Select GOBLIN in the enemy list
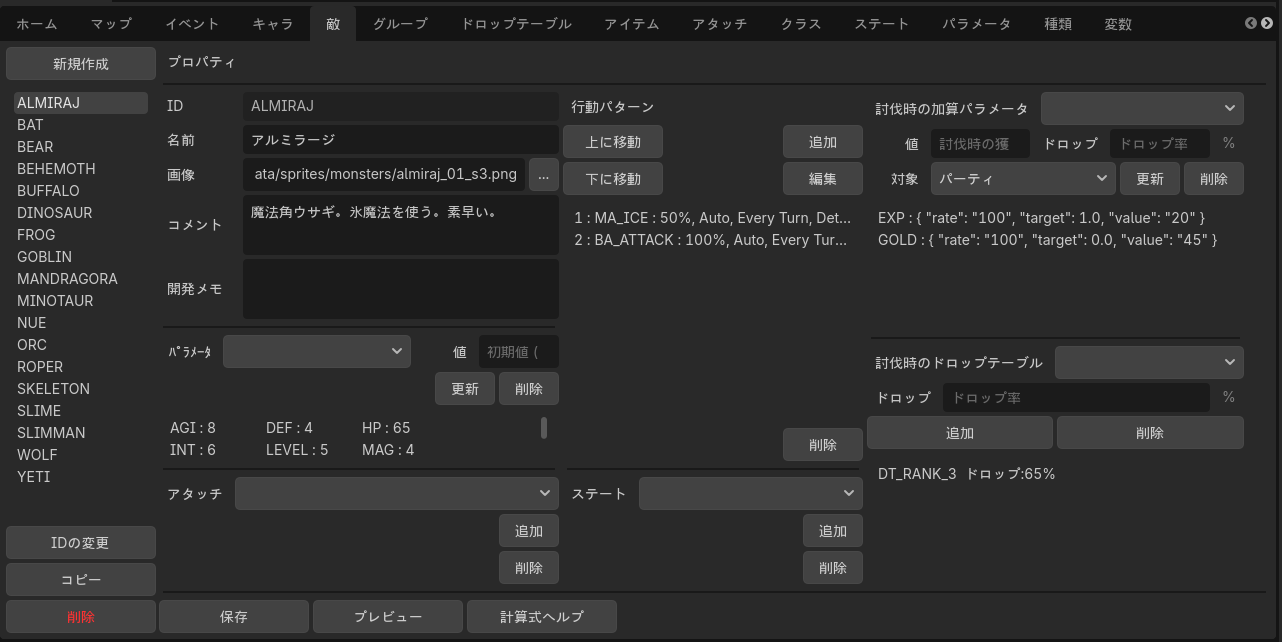1282x642 pixels. pyautogui.click(x=80, y=257)
